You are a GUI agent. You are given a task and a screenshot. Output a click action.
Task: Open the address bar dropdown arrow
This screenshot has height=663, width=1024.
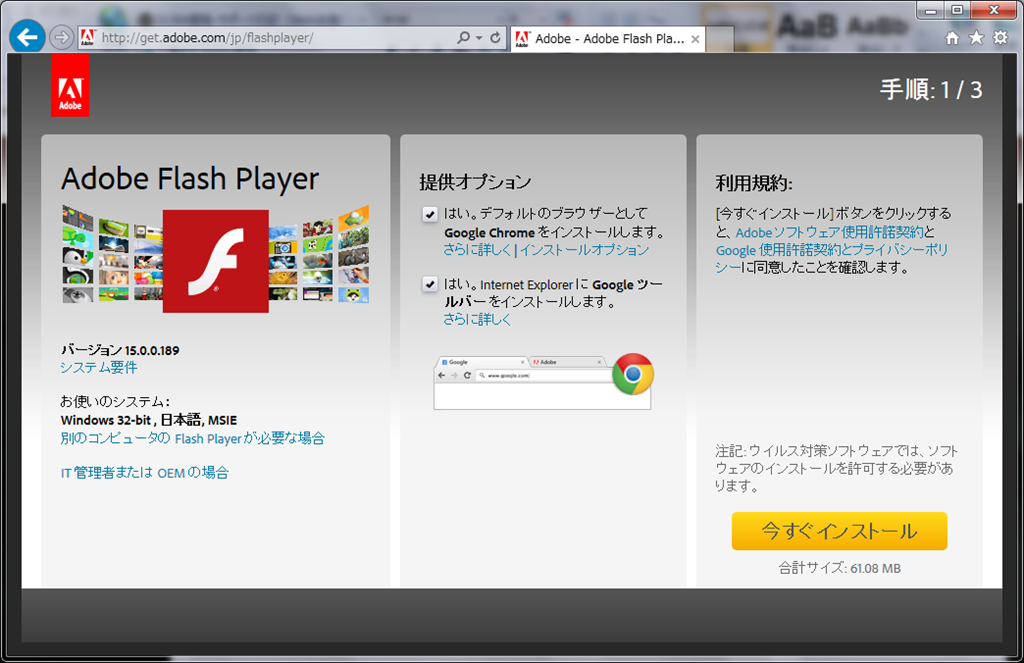(x=479, y=38)
